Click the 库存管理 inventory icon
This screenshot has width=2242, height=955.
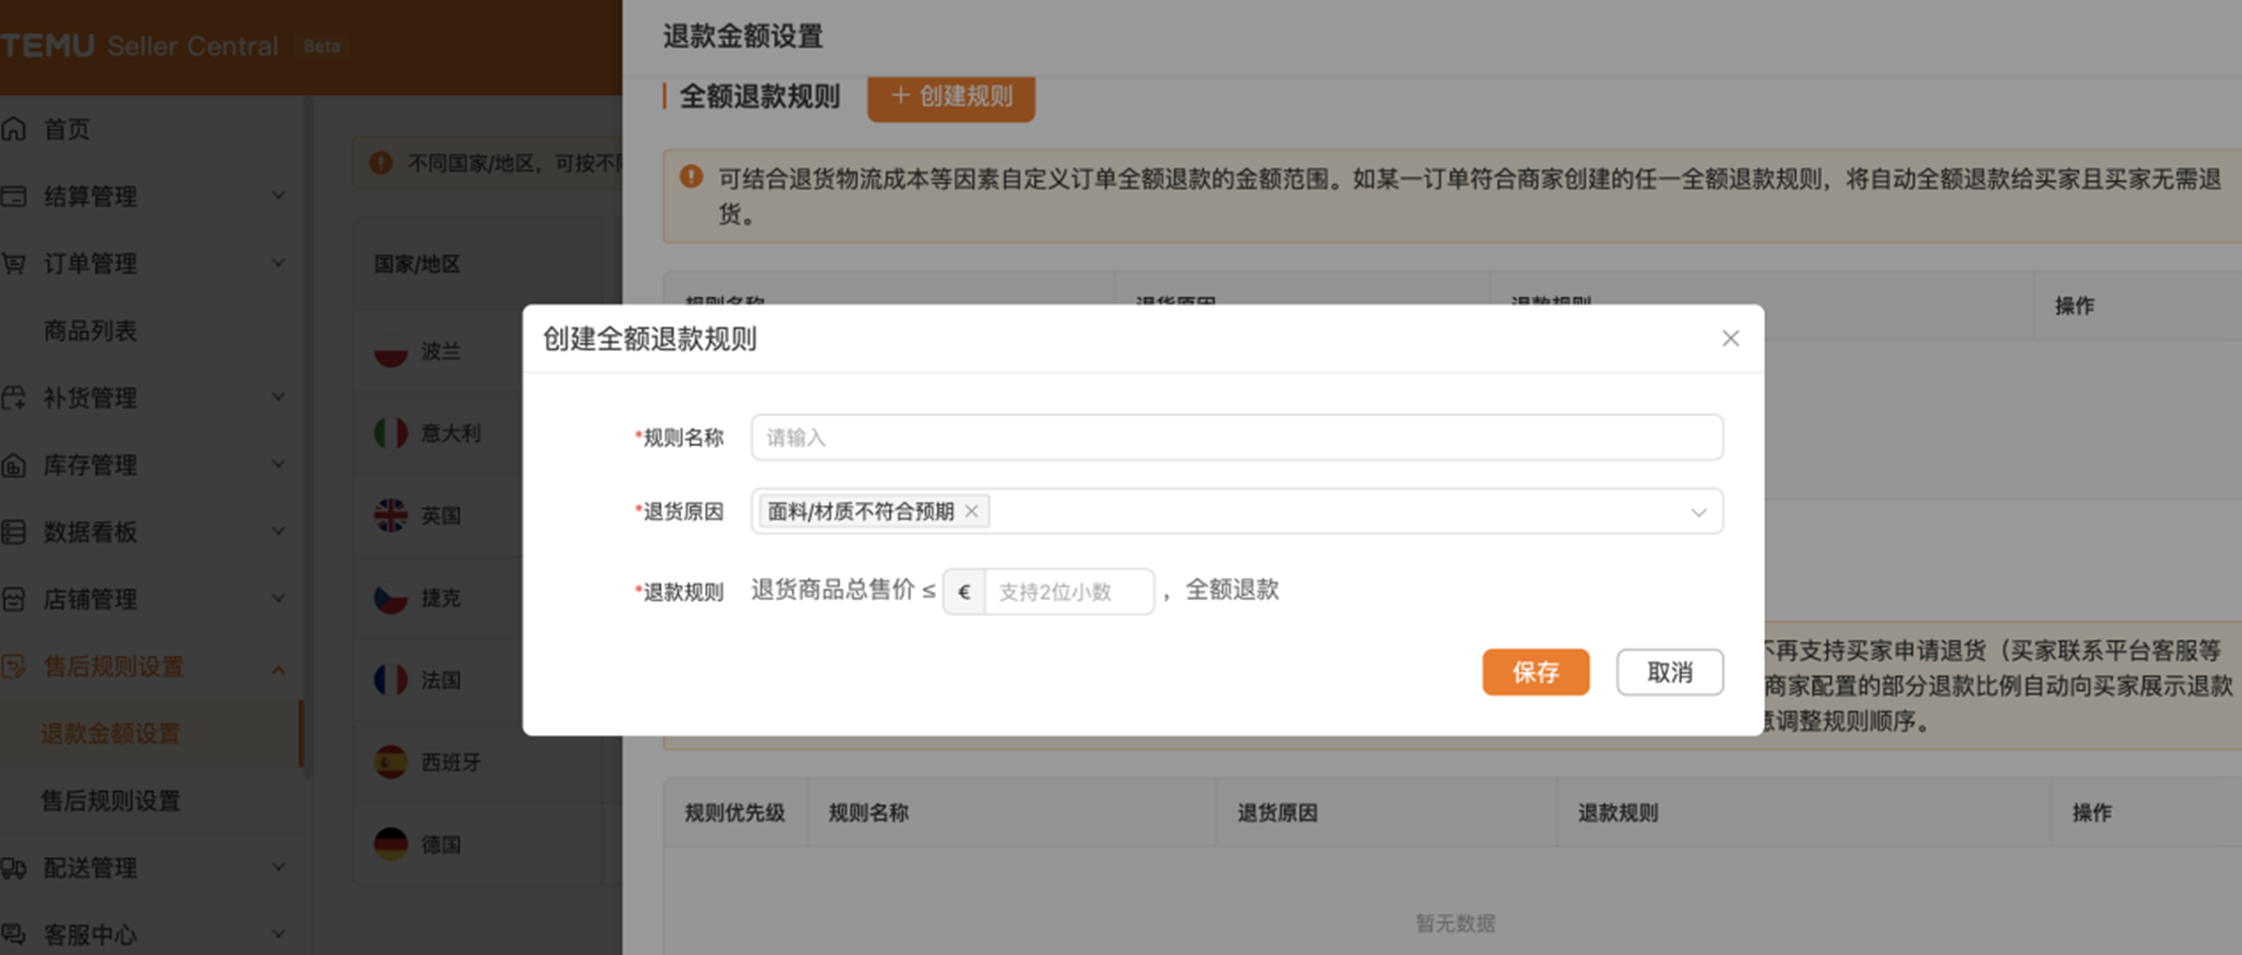coord(14,465)
